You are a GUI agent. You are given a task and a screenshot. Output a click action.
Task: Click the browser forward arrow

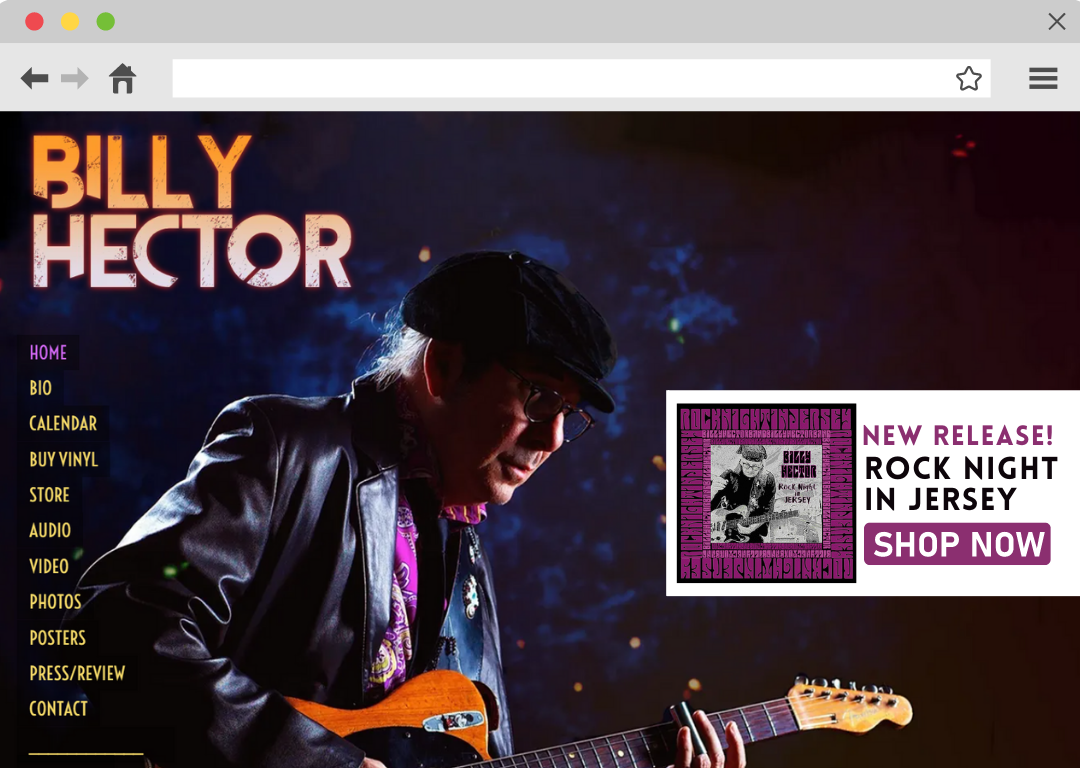click(74, 79)
